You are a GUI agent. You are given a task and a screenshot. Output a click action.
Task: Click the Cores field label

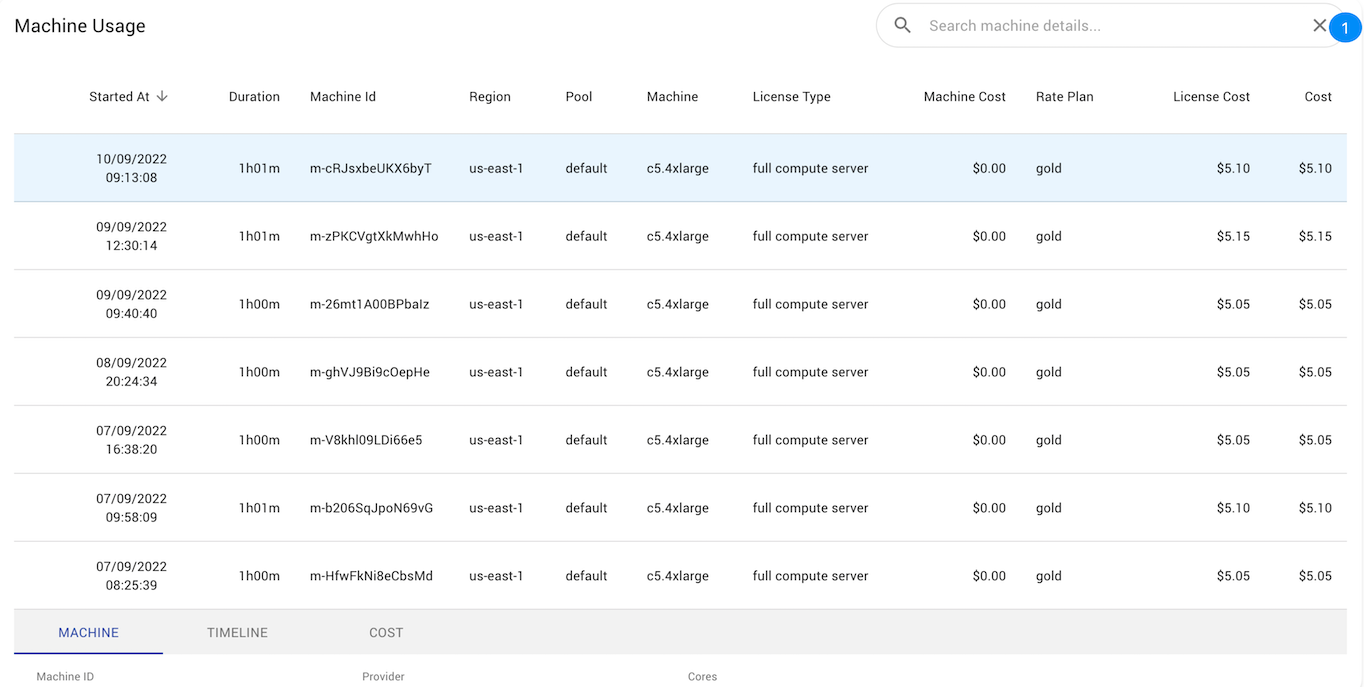point(703,677)
